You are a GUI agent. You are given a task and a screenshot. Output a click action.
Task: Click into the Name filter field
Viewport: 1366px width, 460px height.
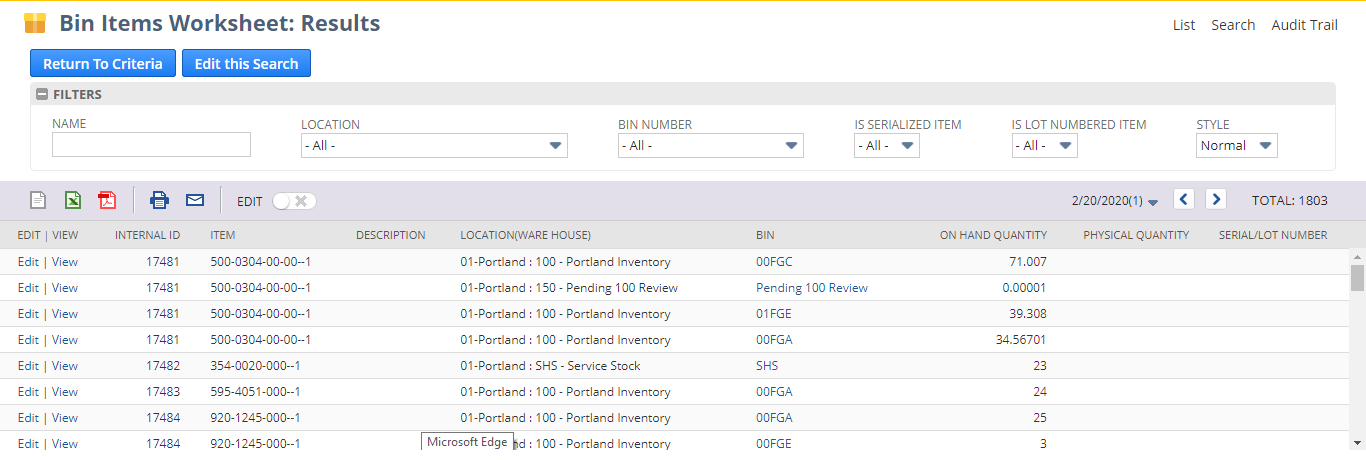151,145
